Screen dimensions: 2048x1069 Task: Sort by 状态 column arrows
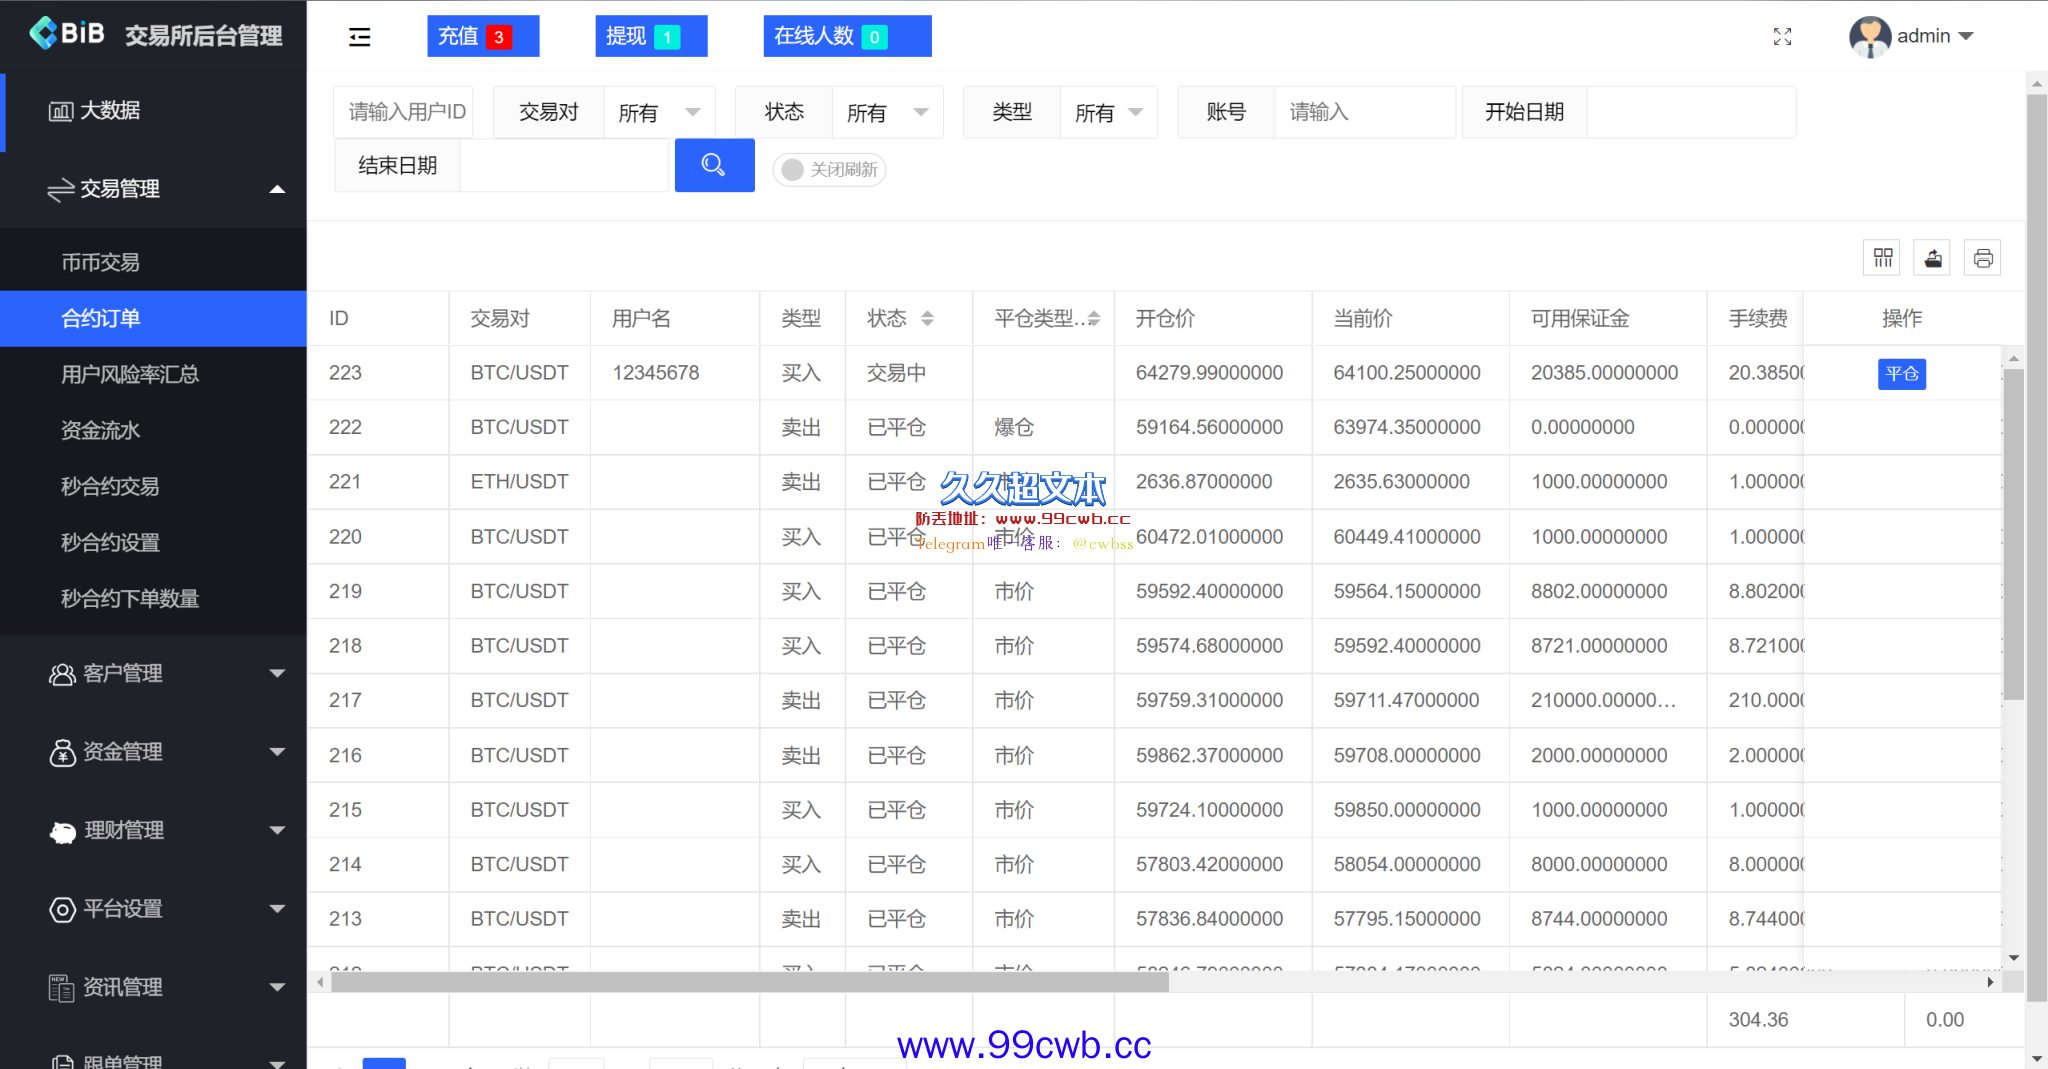[927, 319]
